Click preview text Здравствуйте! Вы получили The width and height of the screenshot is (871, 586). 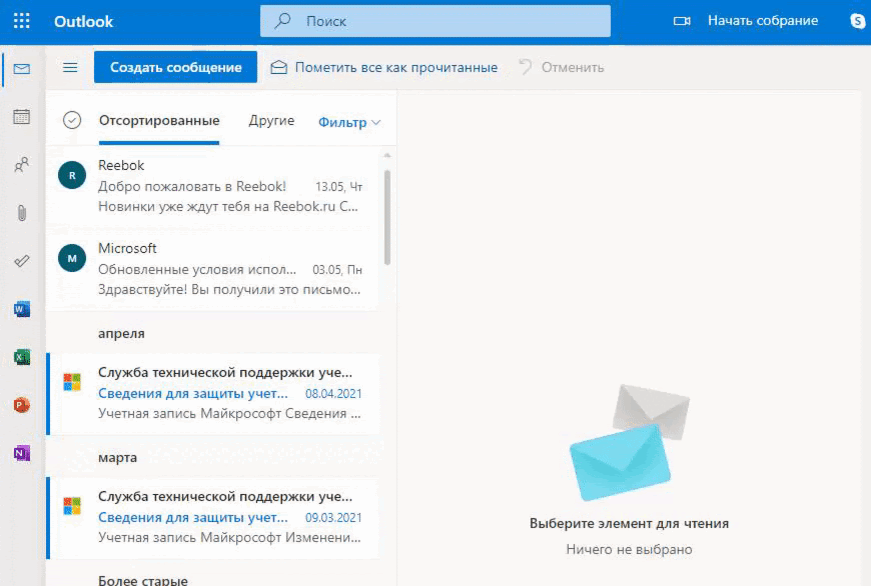(229, 289)
